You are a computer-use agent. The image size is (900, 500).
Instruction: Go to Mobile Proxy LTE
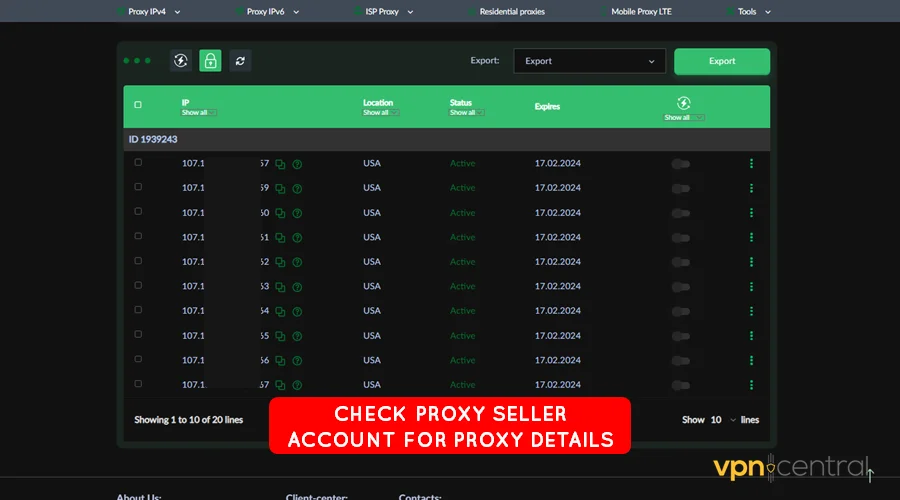pyautogui.click(x=641, y=11)
